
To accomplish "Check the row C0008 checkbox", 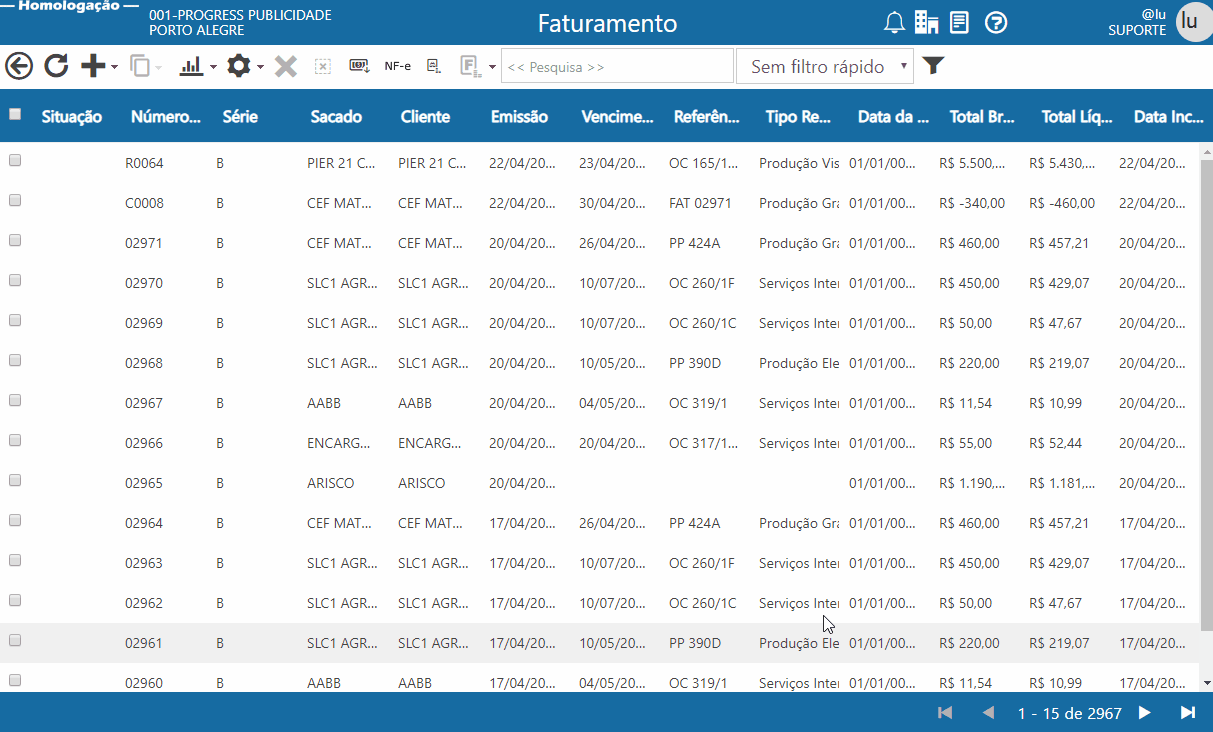I will [x=15, y=200].
